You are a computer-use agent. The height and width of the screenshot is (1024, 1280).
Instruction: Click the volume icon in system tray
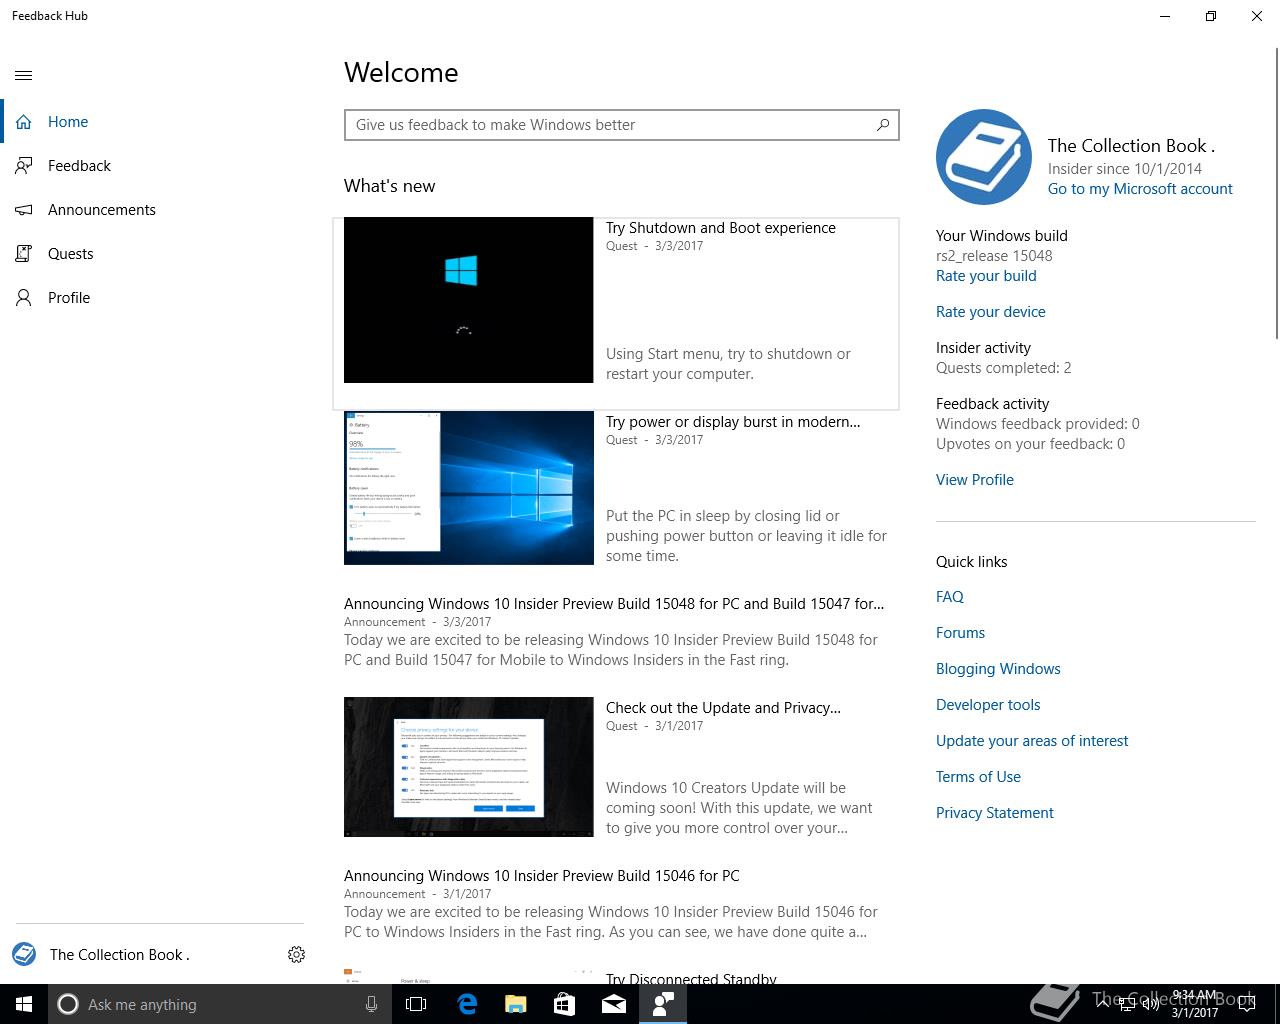[x=1151, y=1004]
